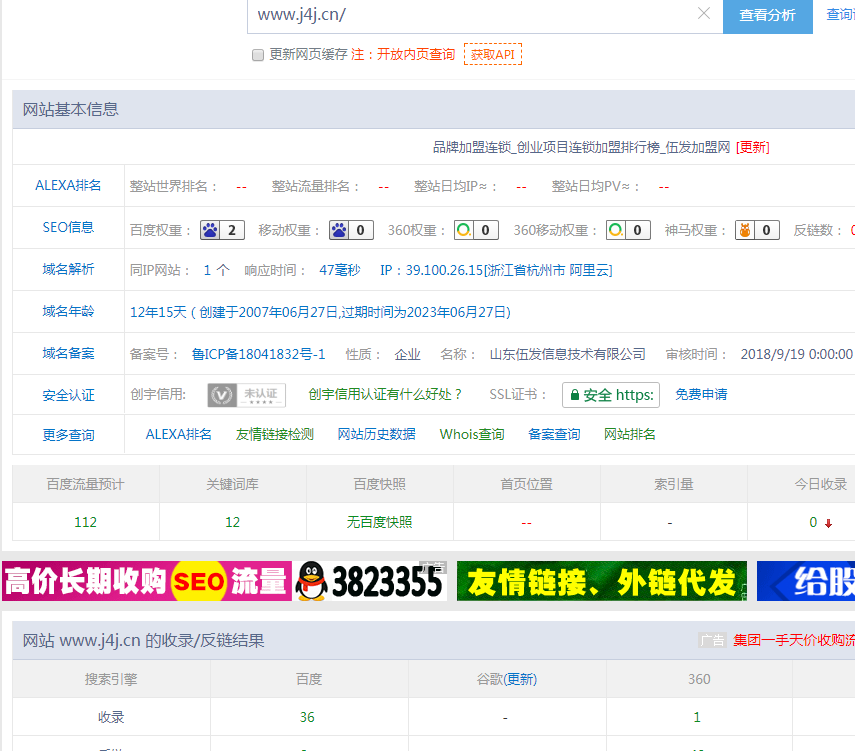Open 网站历史数据 link
Viewport: 855px width, 751px height.
click(x=376, y=434)
